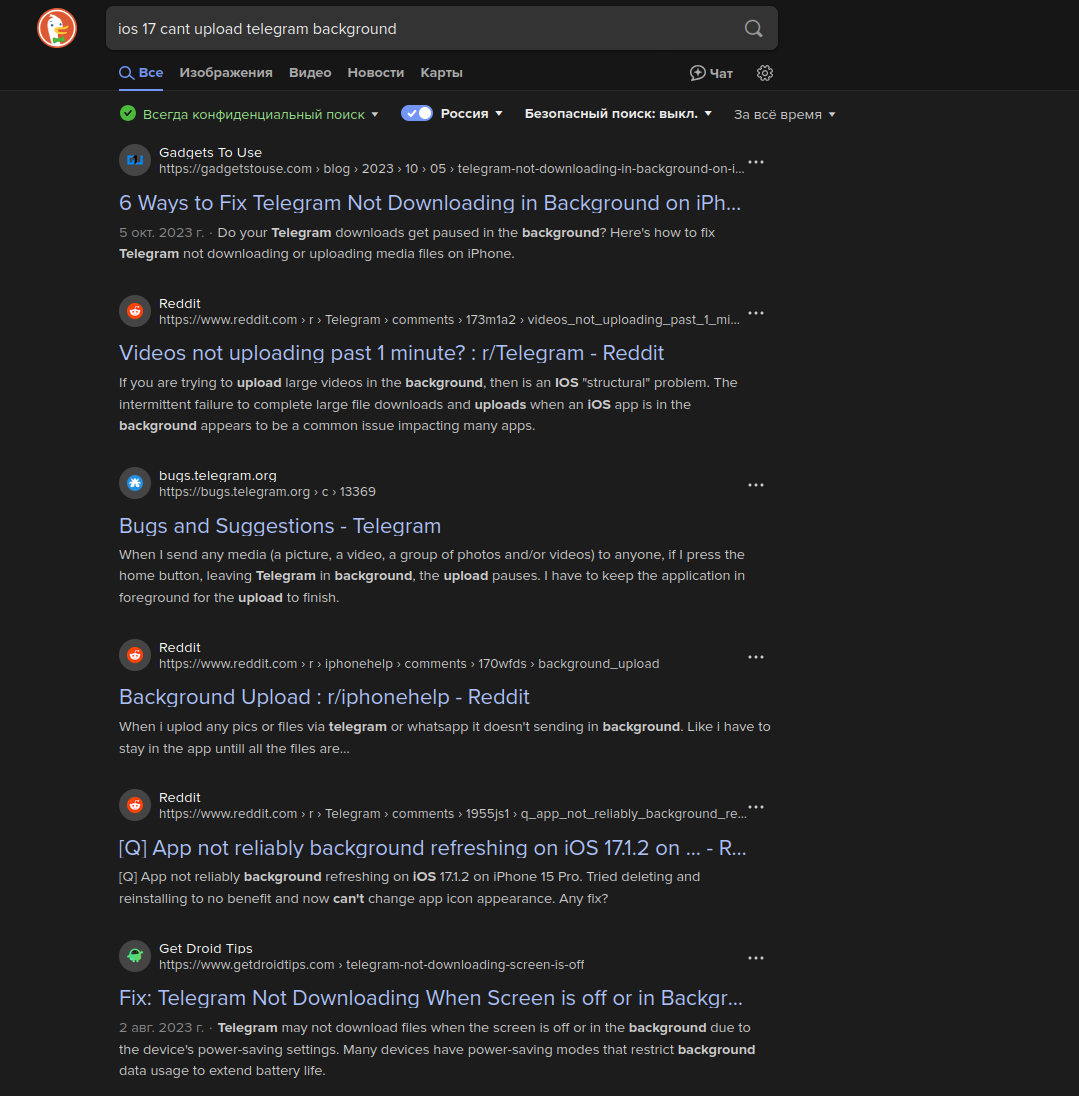Open three-dot menu for bugs.telegram.org result
Screen dimensions: 1079x1096
pyautogui.click(x=755, y=485)
